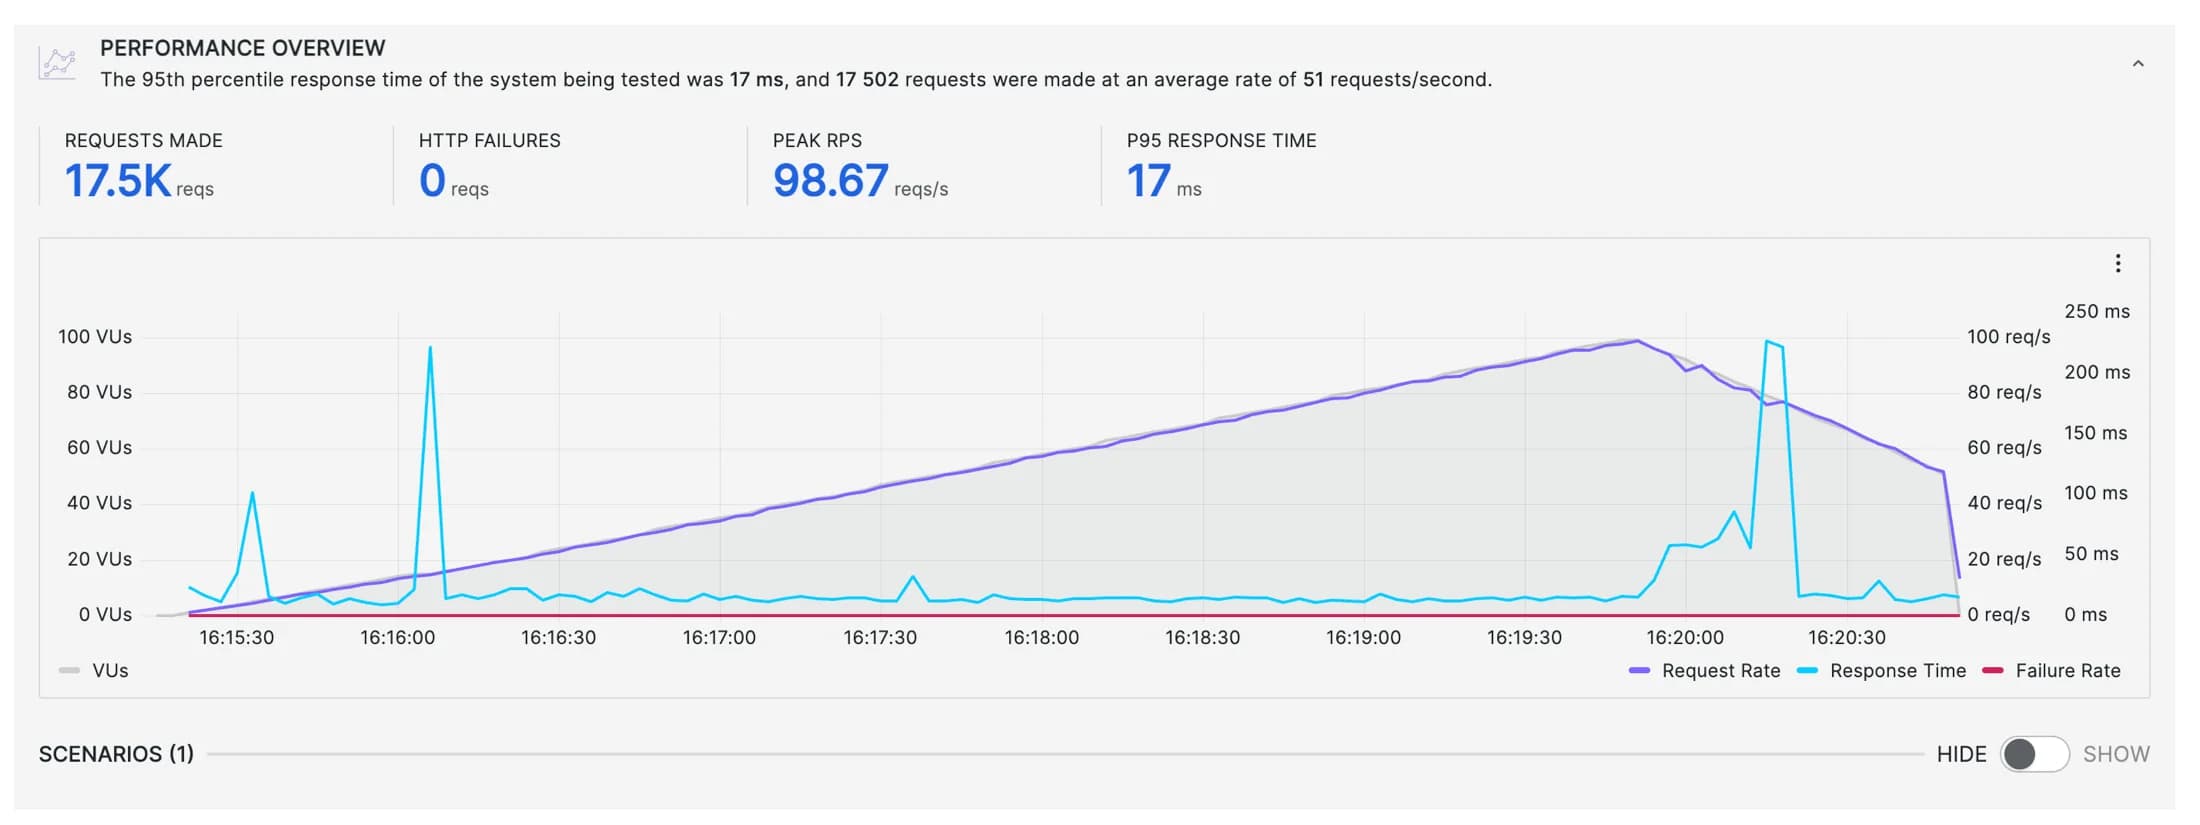
Task: Toggle Failure Rate series in legend
Action: point(2067,671)
